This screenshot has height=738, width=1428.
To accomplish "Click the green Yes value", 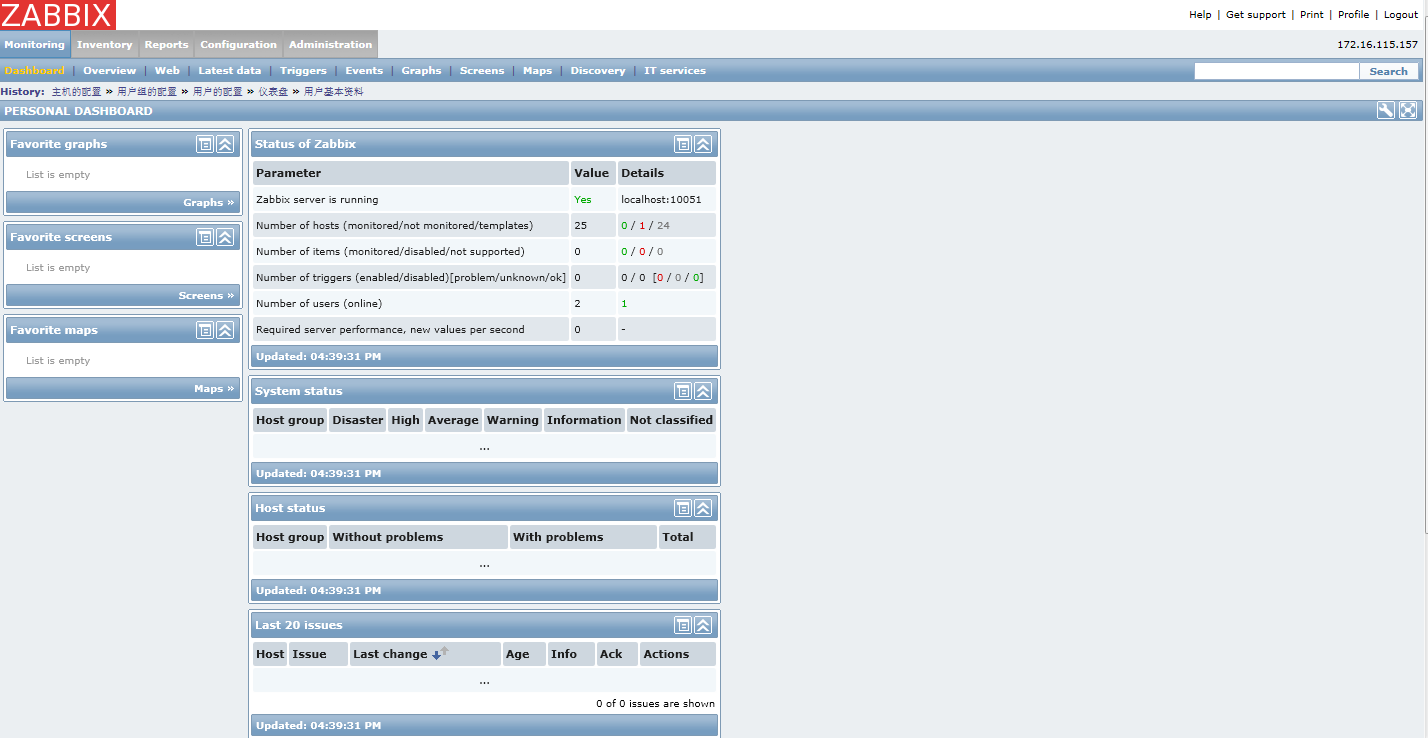I will [x=583, y=199].
